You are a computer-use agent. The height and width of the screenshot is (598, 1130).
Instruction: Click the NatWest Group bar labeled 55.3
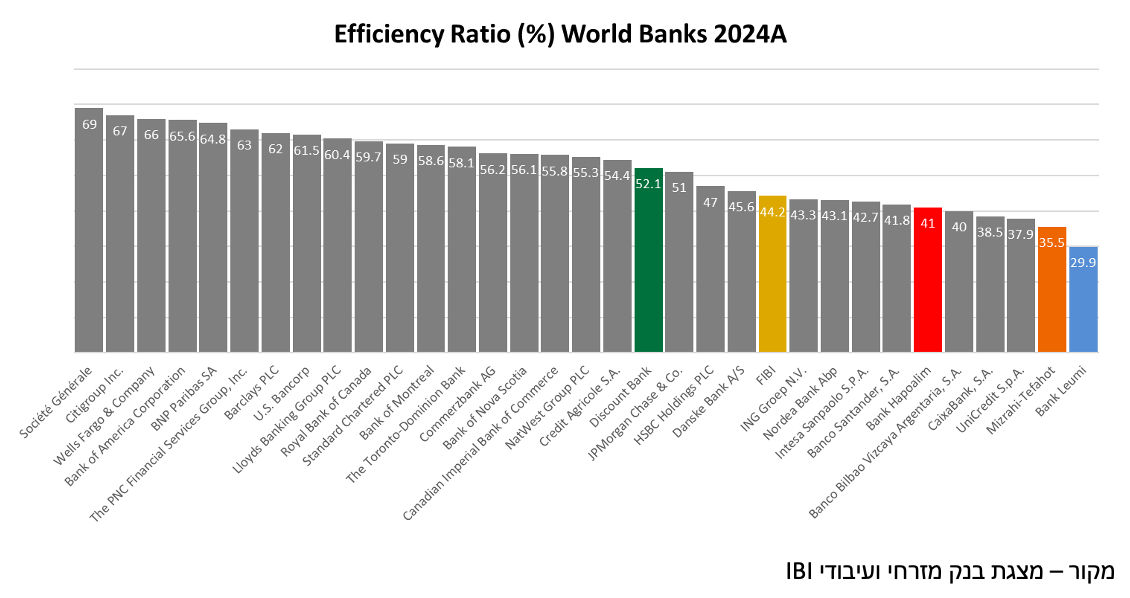point(586,255)
